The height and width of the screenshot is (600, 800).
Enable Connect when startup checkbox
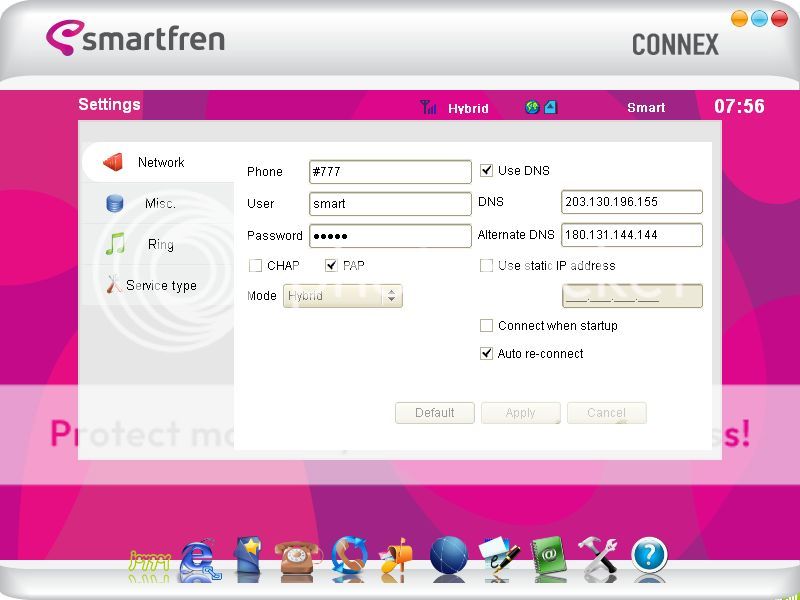(x=487, y=326)
